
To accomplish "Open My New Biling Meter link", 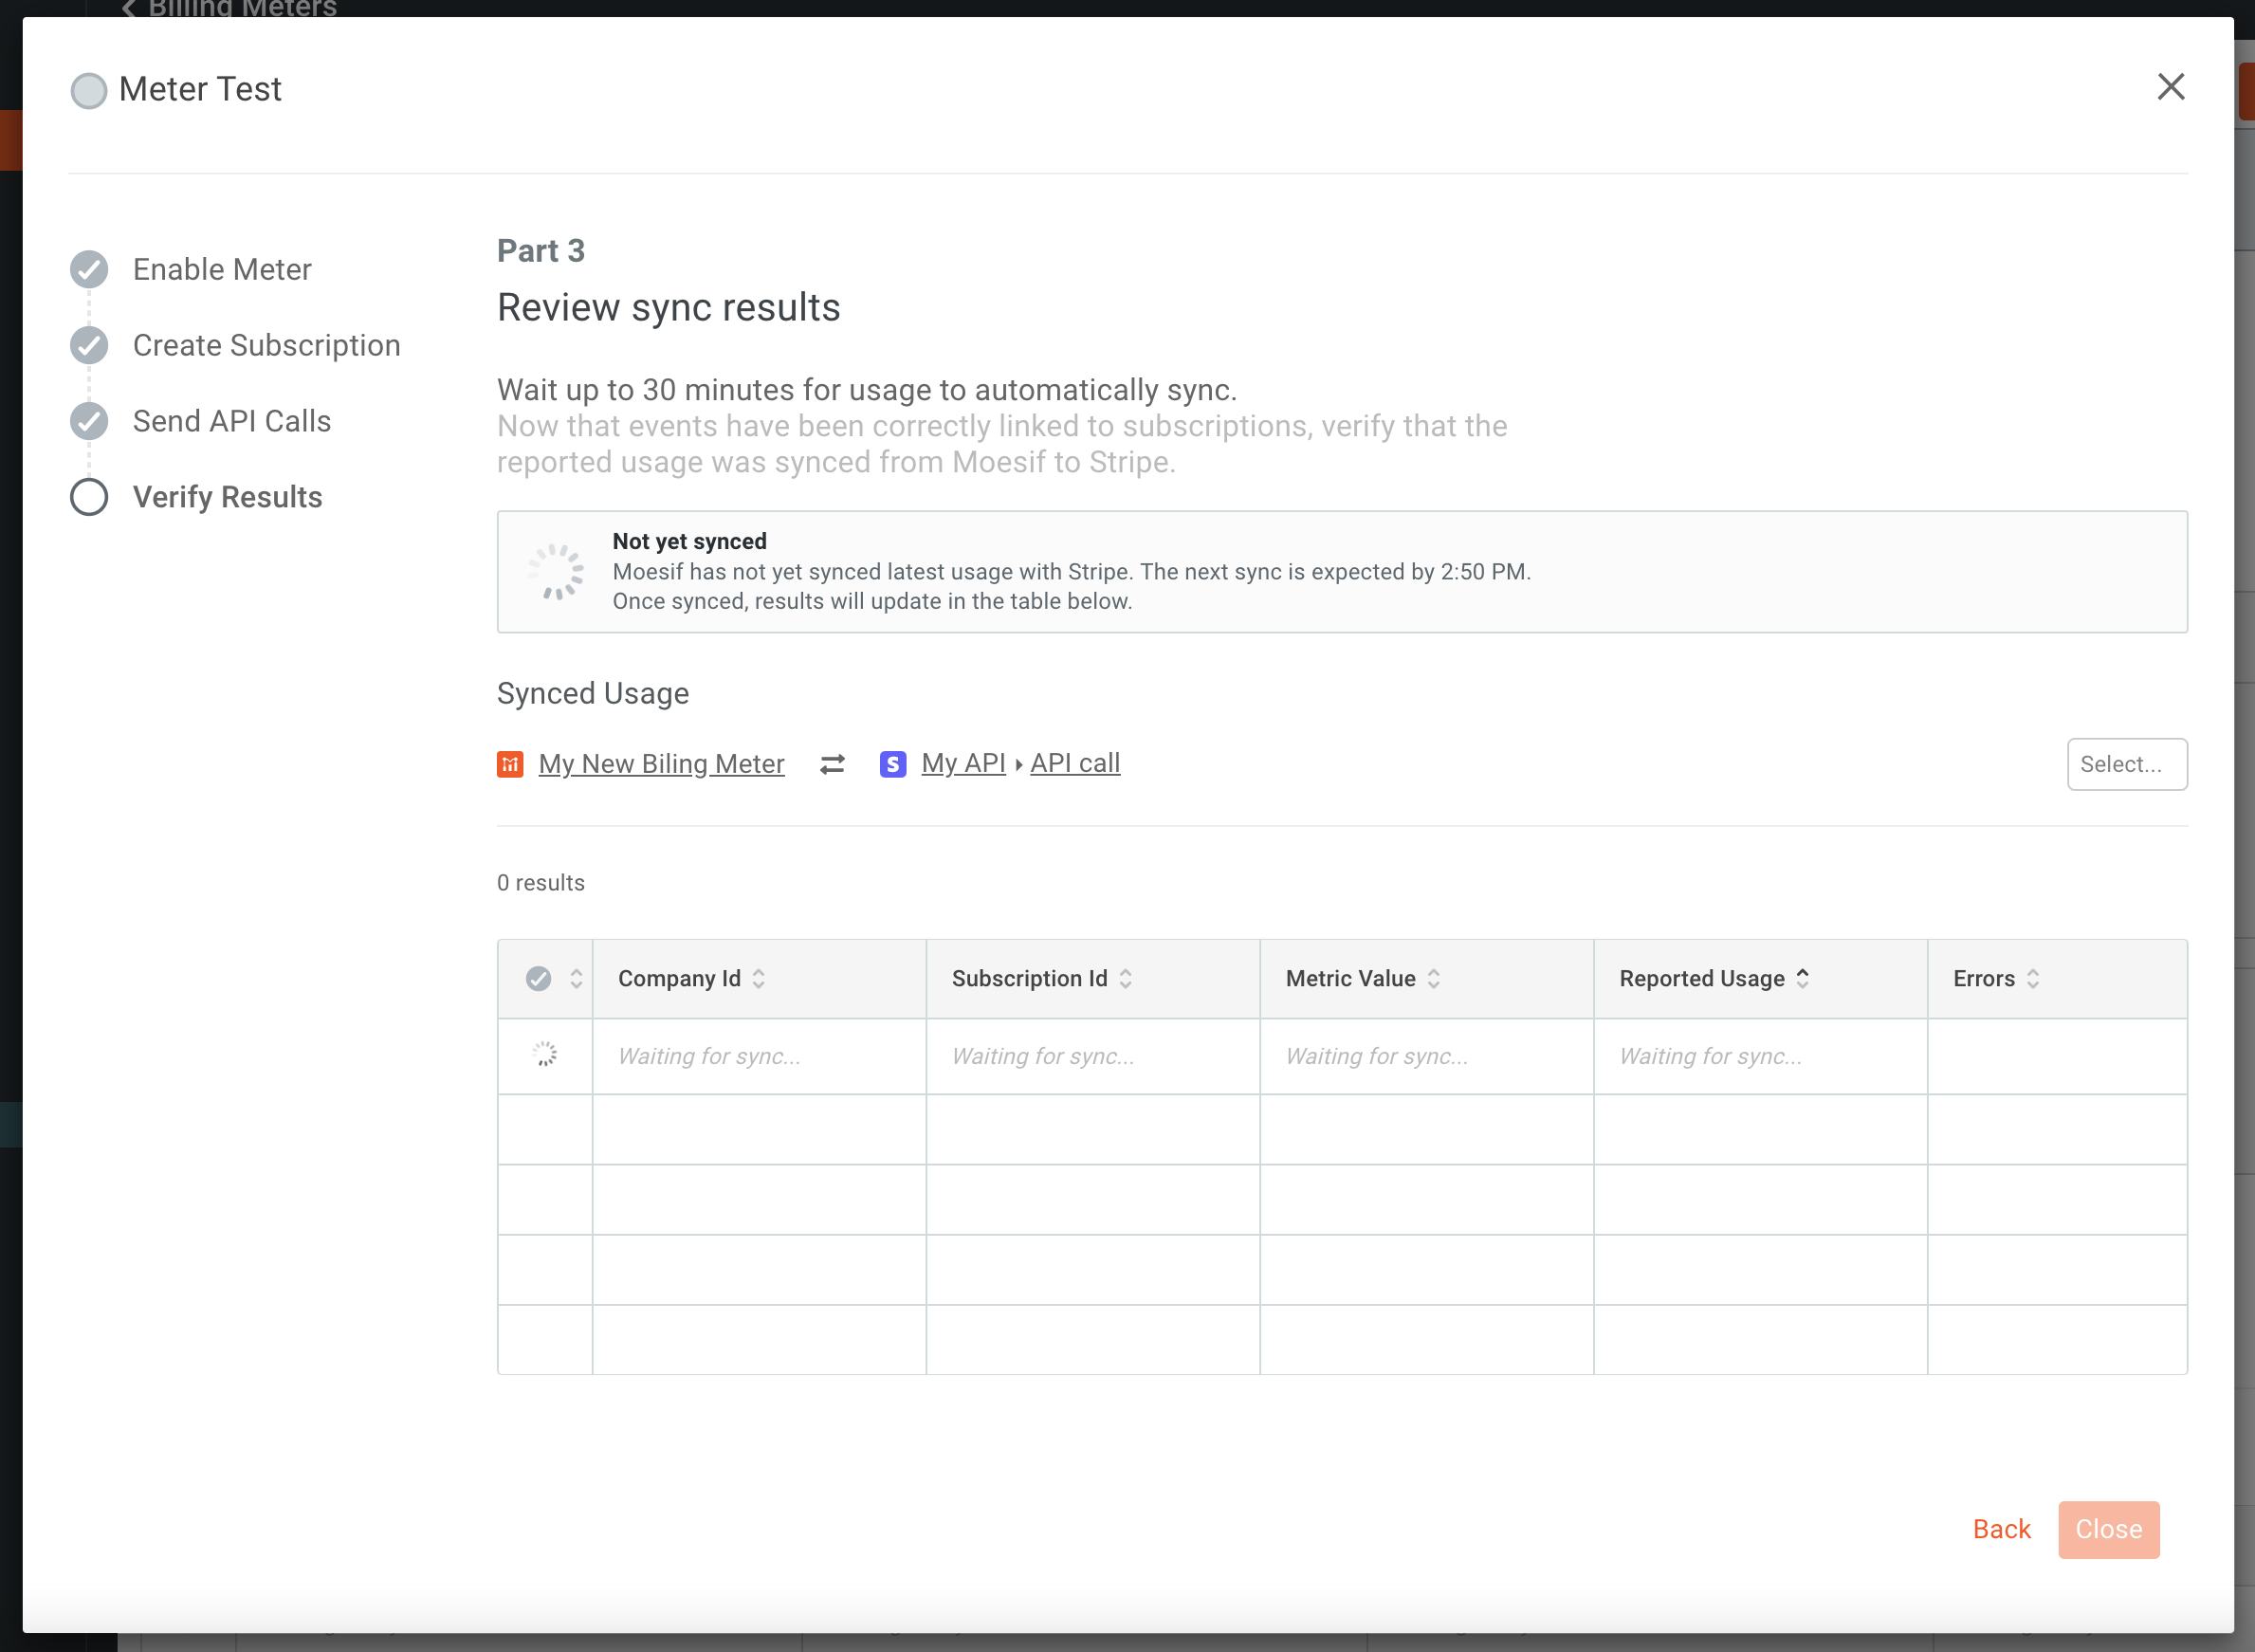I will pyautogui.click(x=661, y=764).
